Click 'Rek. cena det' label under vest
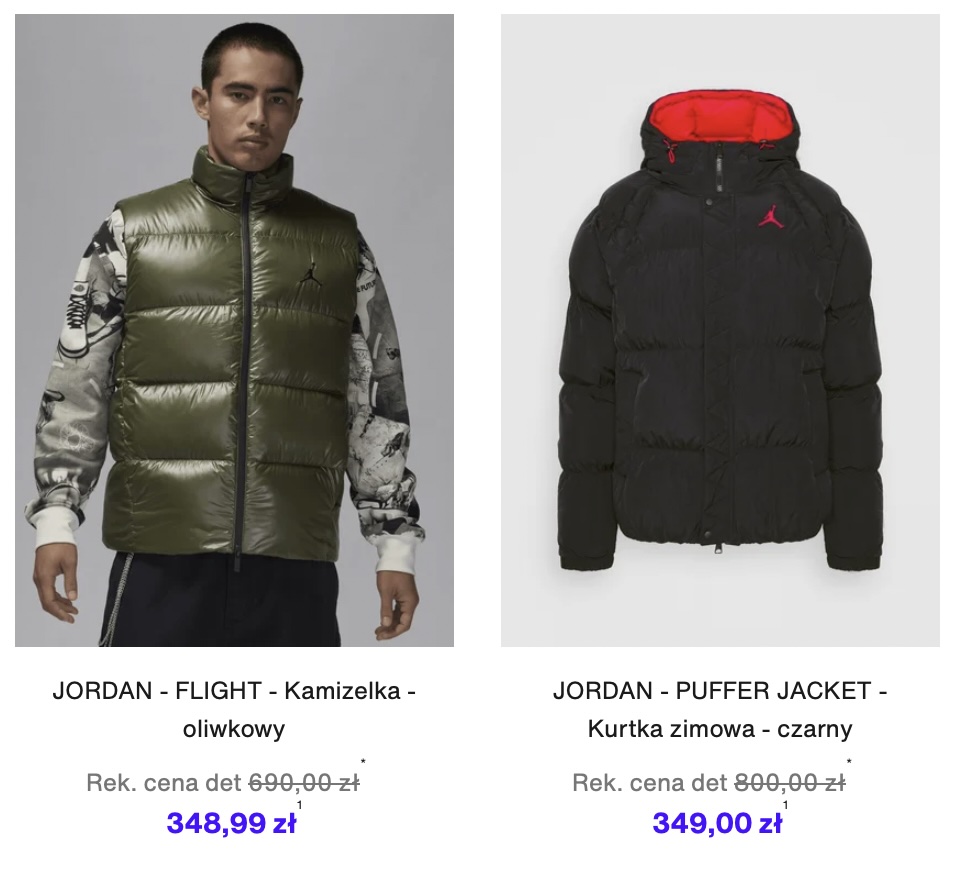The image size is (956, 876). 164,782
